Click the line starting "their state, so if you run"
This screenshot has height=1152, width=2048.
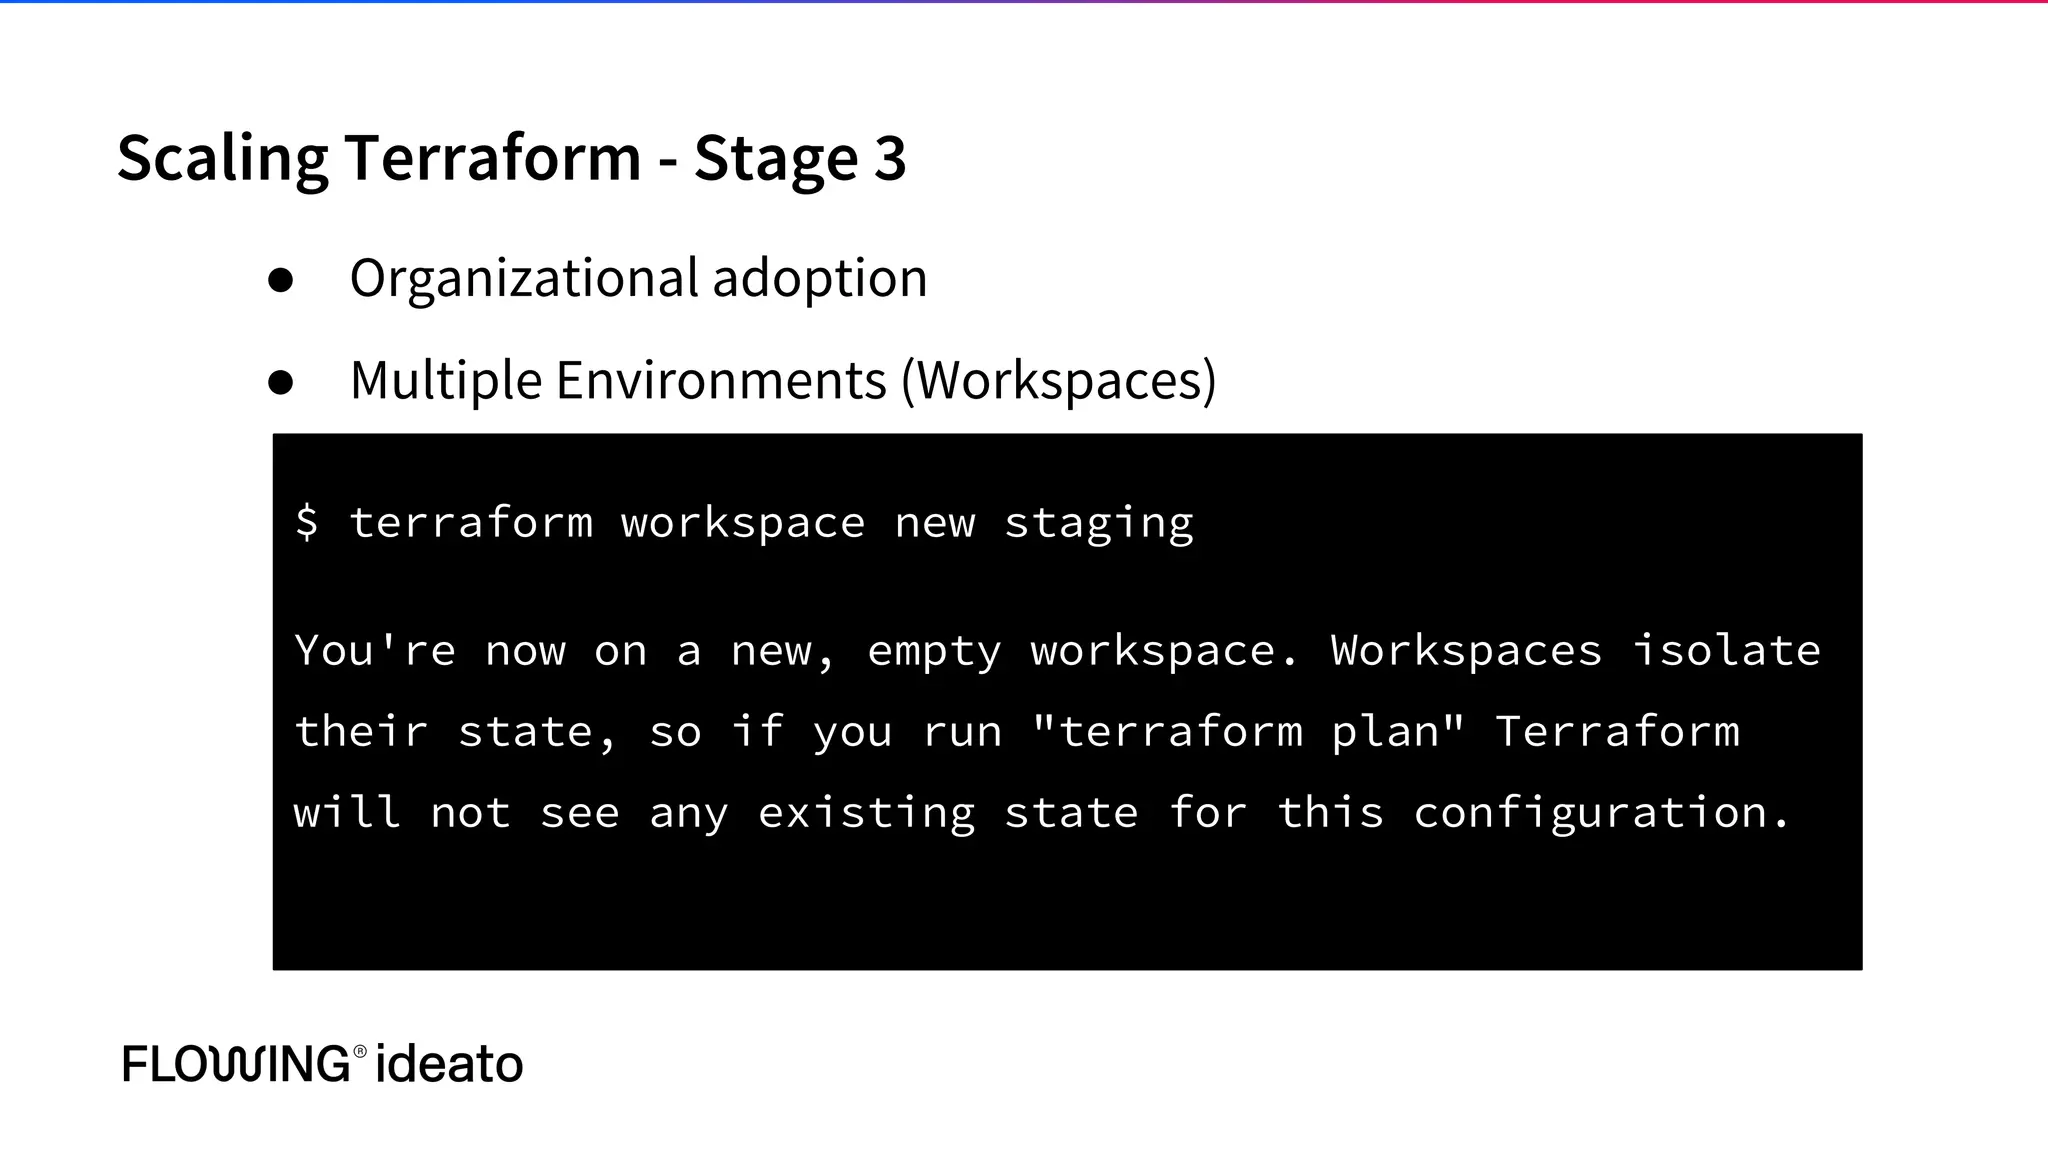coord(1017,732)
